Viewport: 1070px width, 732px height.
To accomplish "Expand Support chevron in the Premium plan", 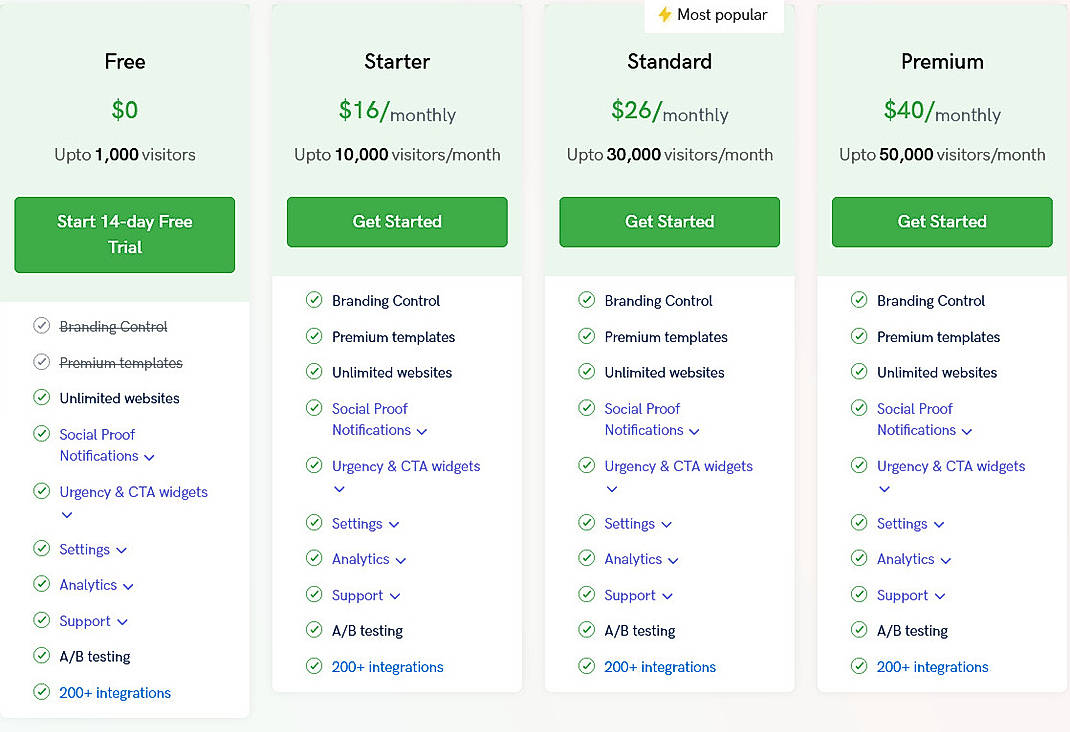I will coord(939,596).
